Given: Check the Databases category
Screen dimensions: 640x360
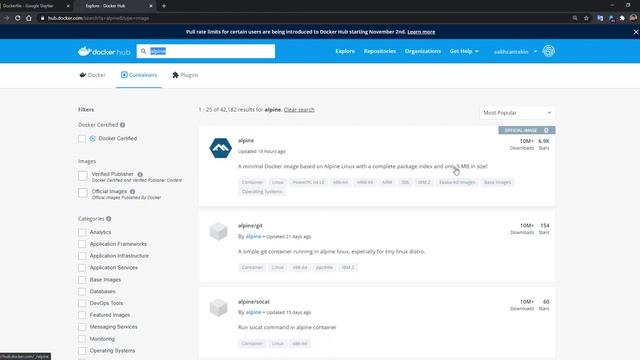Looking at the screenshot, I should point(82,292).
